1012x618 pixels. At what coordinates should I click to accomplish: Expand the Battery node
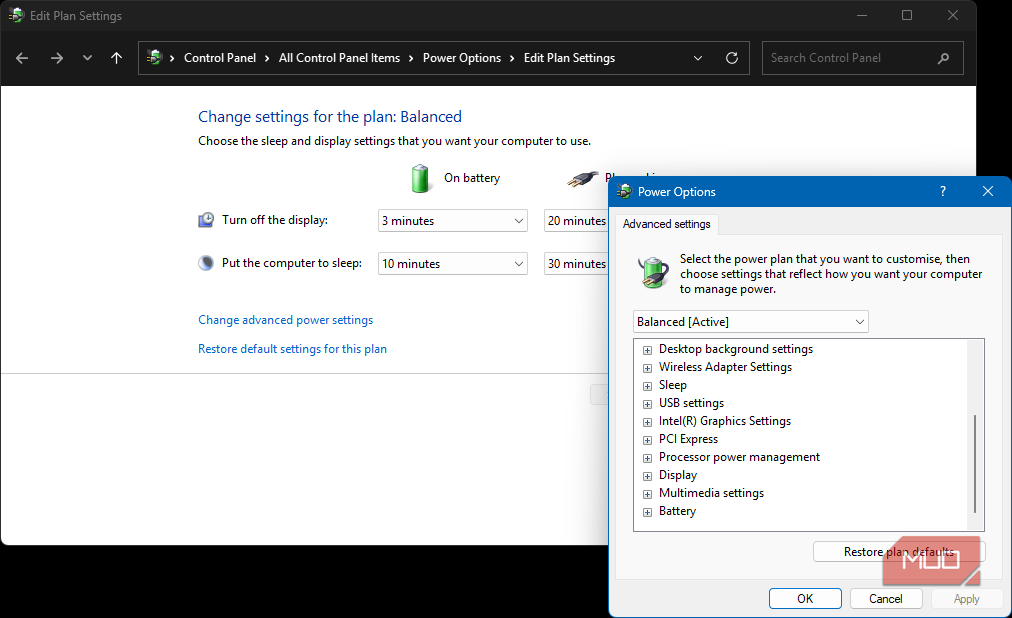coord(647,513)
